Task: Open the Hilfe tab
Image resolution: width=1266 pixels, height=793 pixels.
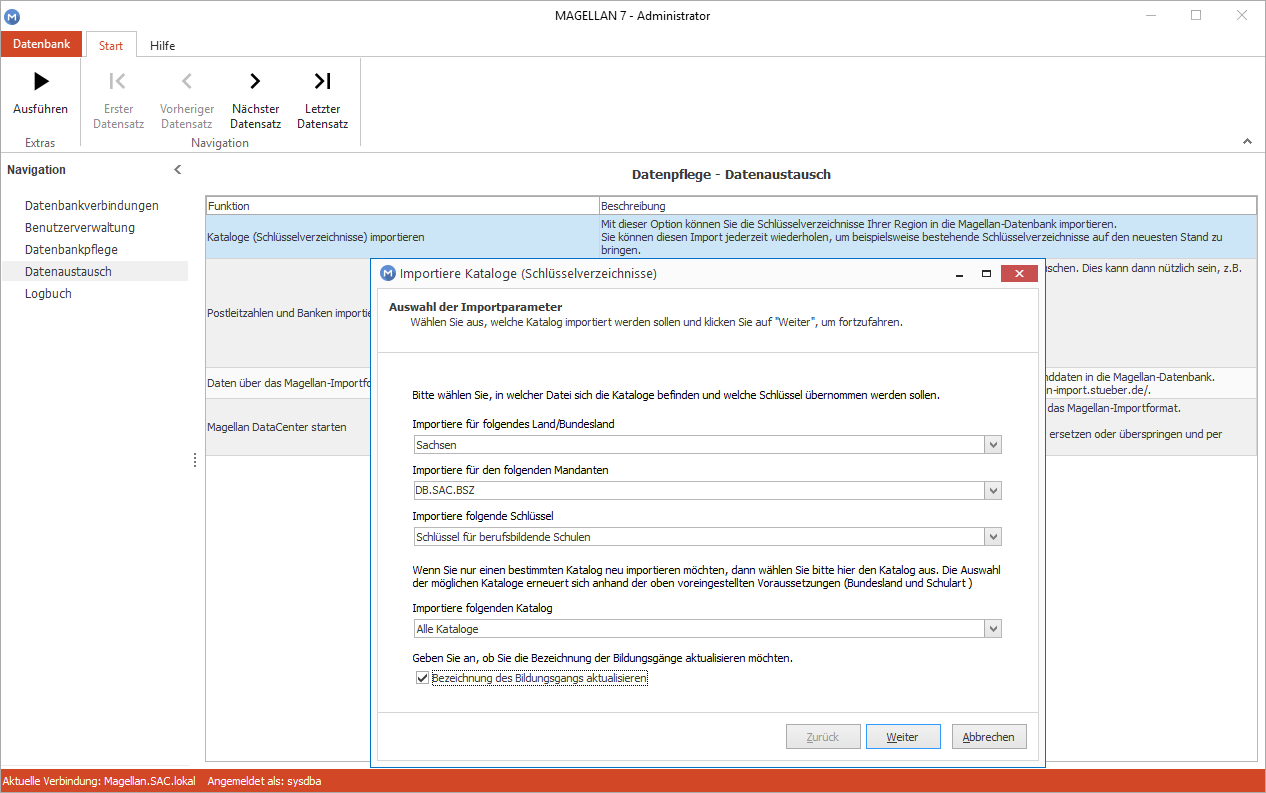Action: click(163, 45)
